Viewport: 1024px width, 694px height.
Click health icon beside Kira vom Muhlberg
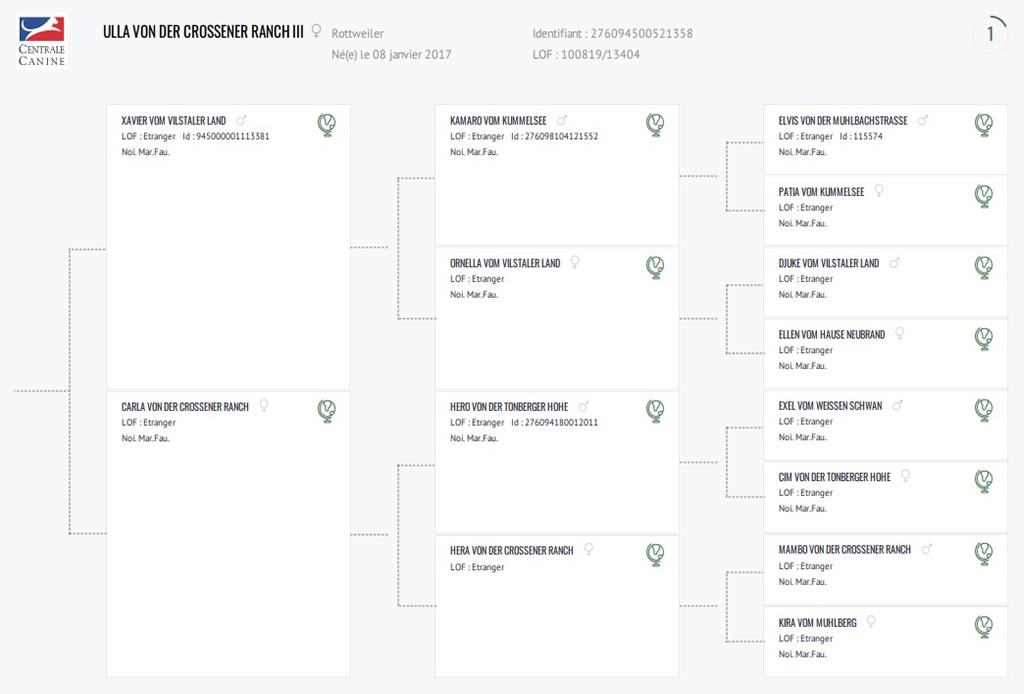984,626
